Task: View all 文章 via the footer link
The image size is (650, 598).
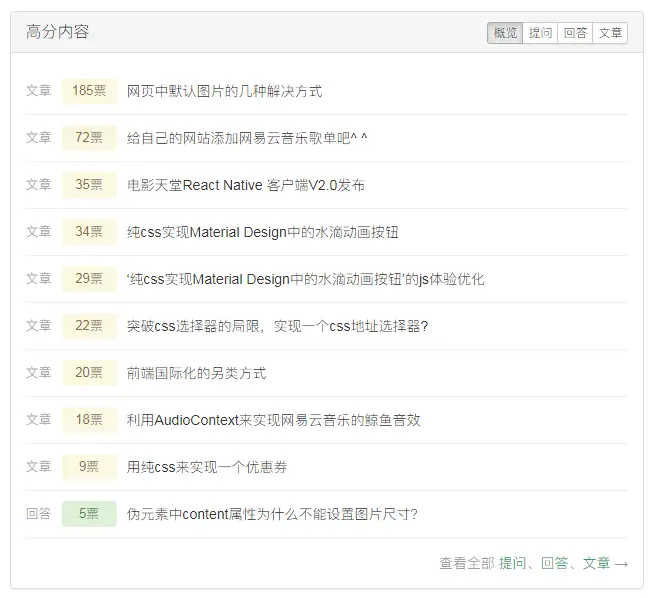Action: [x=597, y=563]
